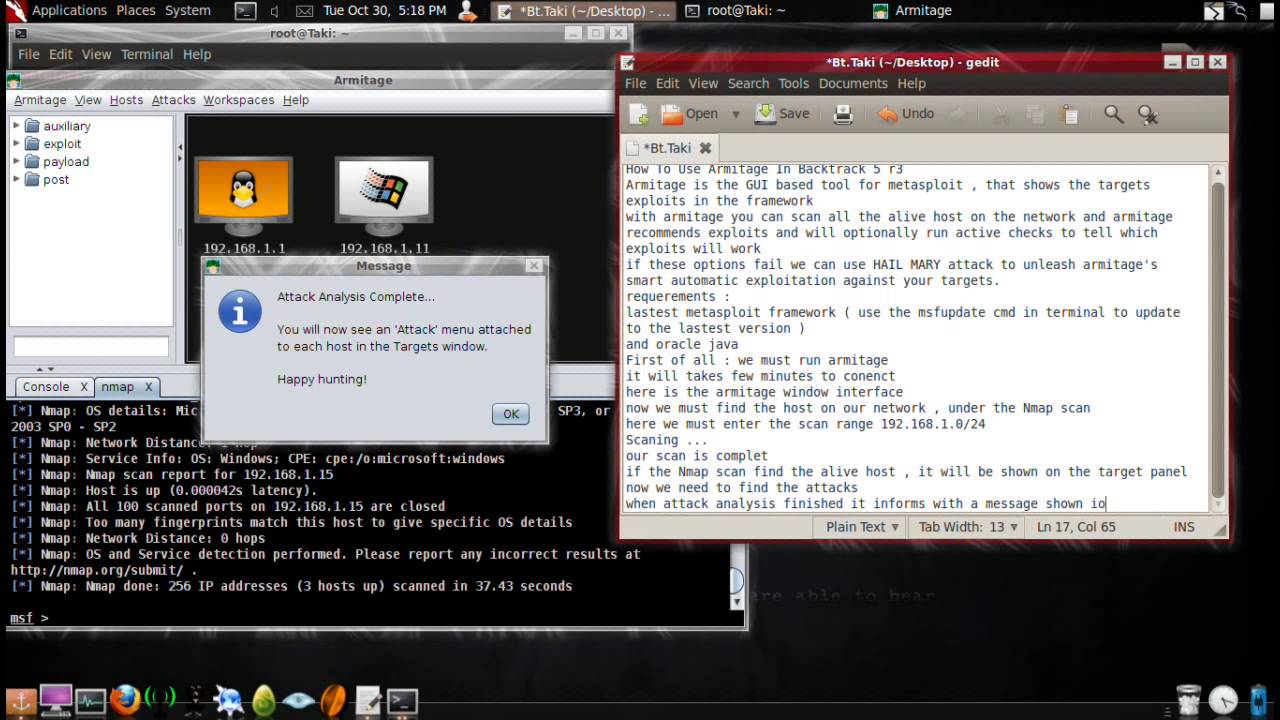Open the text editor pencil icon in dock
This screenshot has width=1280, height=720.
(x=368, y=700)
